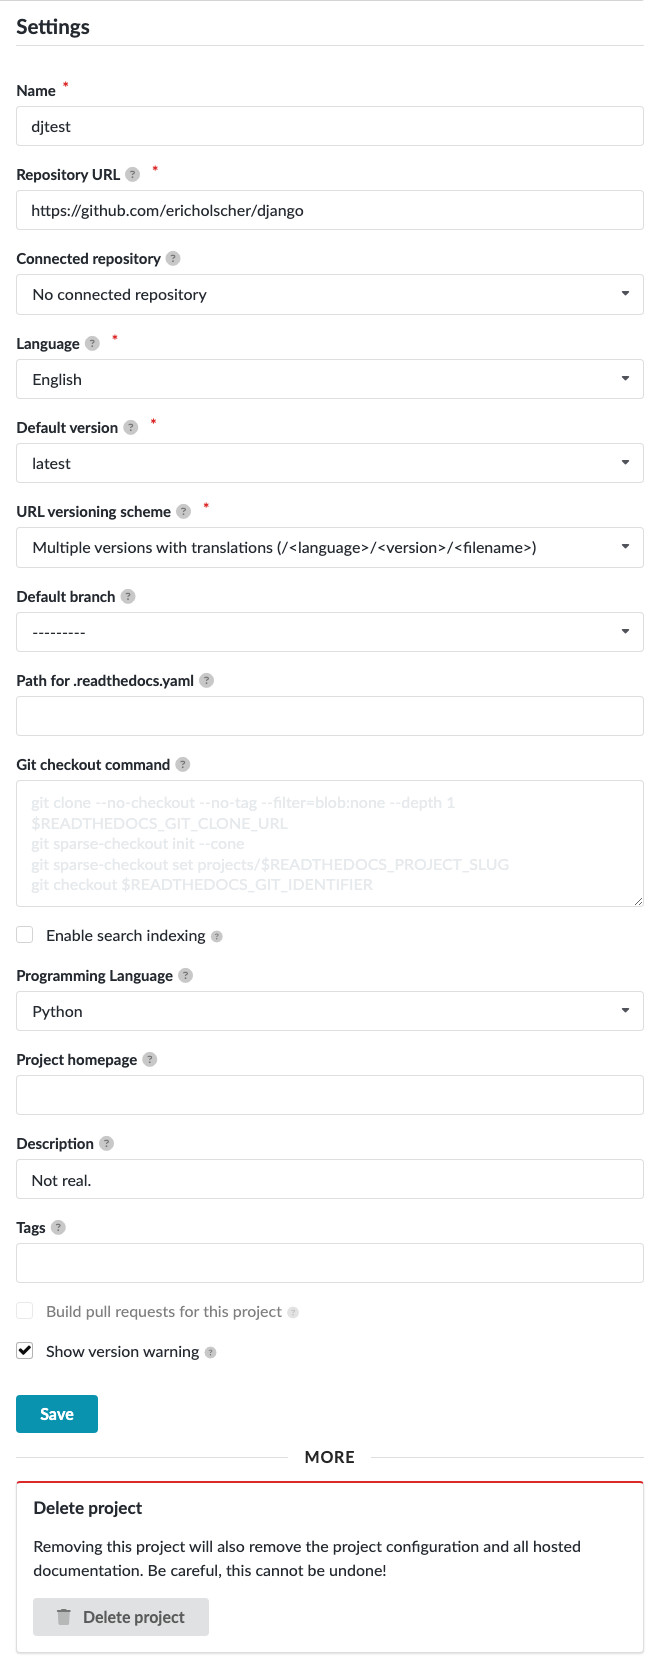The width and height of the screenshot is (660, 1670).
Task: Click the Language help icon
Action: (x=92, y=343)
